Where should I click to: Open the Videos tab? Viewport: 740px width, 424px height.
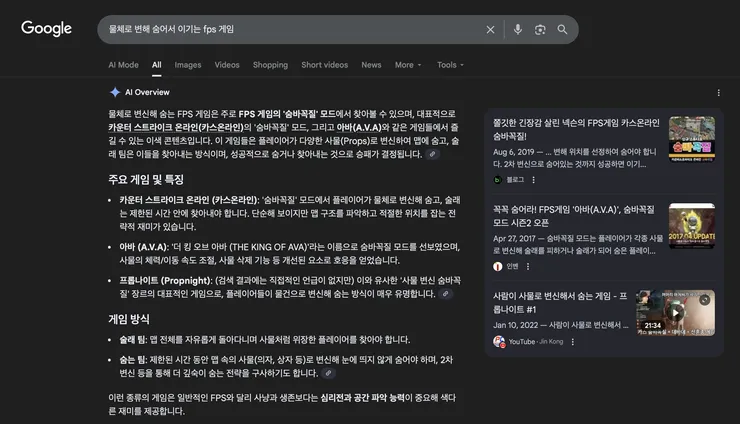(x=227, y=65)
